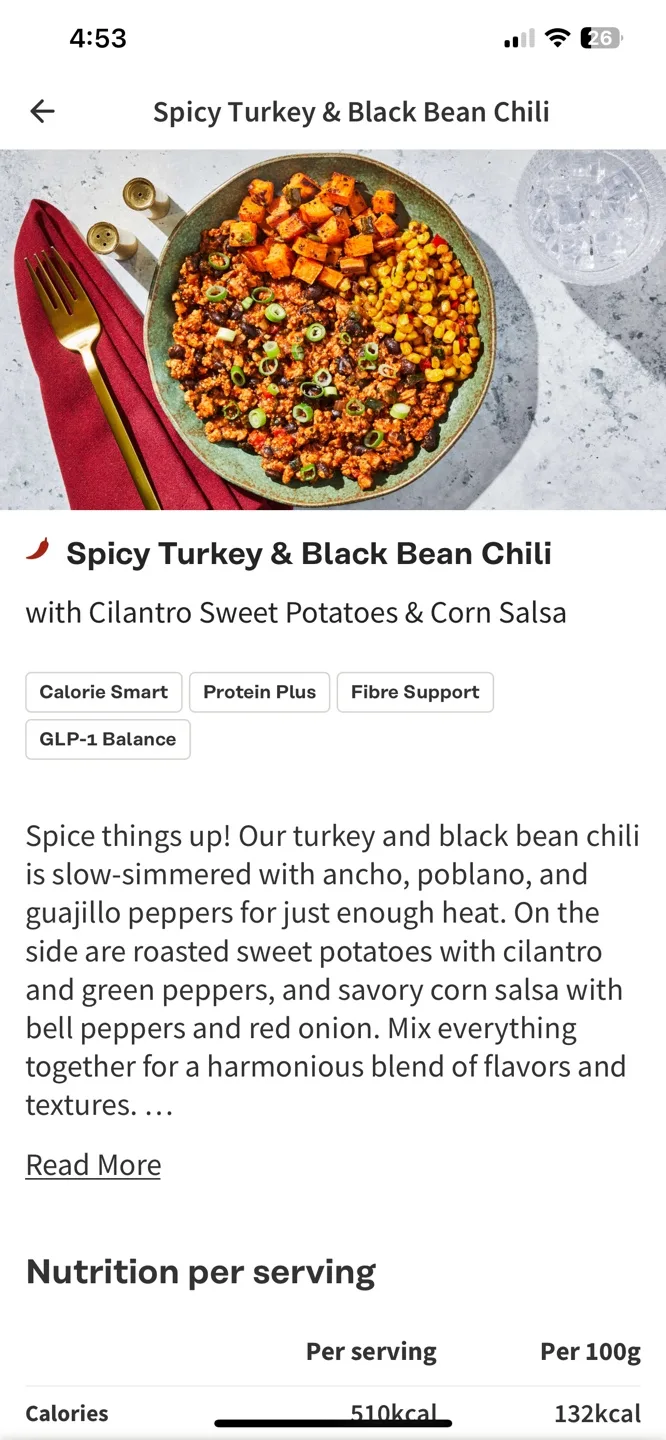Select the Per 100g column header

(590, 1351)
